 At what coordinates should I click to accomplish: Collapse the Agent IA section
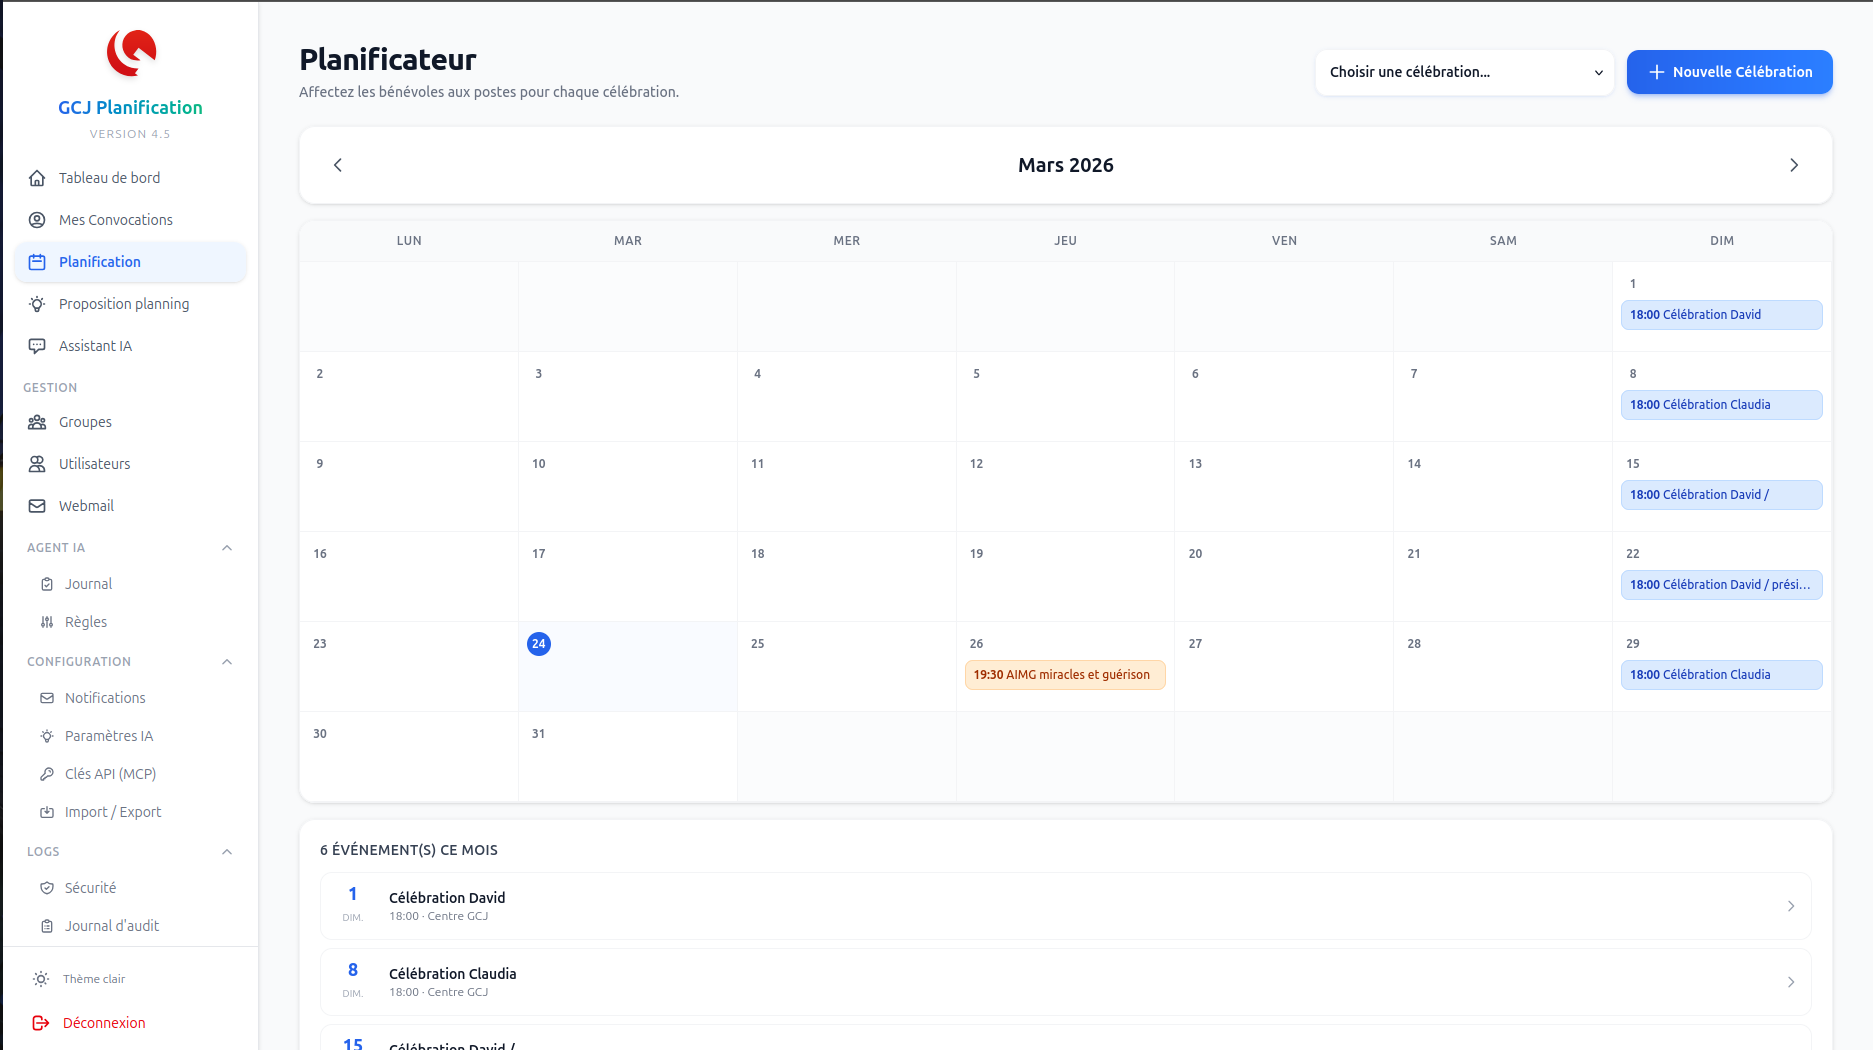point(227,548)
